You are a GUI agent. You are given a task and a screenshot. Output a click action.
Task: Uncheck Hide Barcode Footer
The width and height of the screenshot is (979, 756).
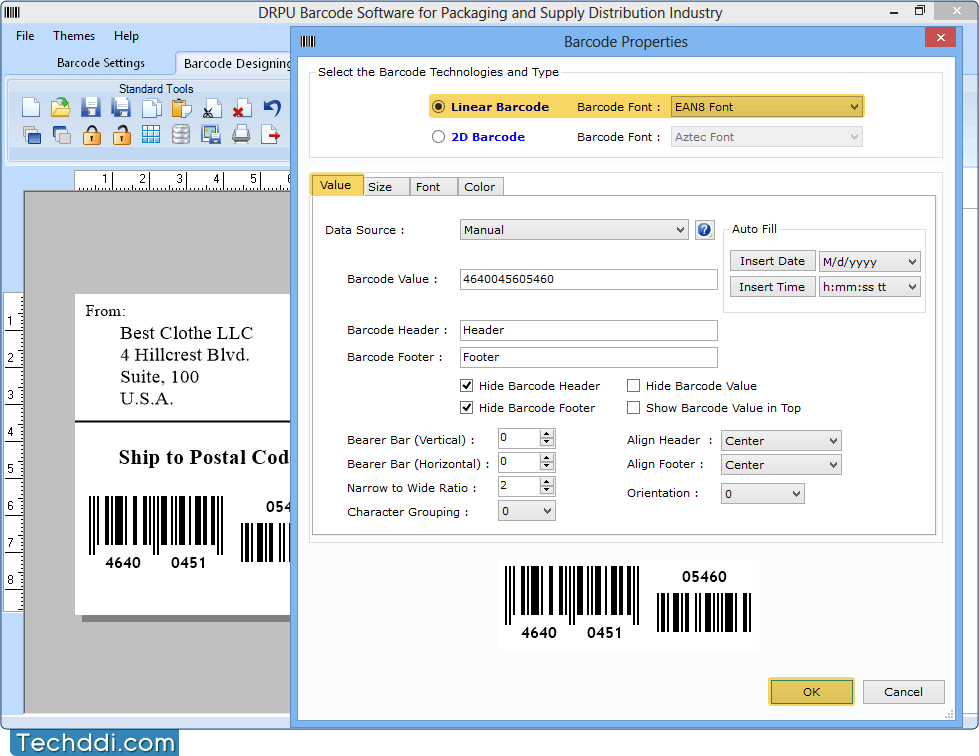pyautogui.click(x=466, y=408)
